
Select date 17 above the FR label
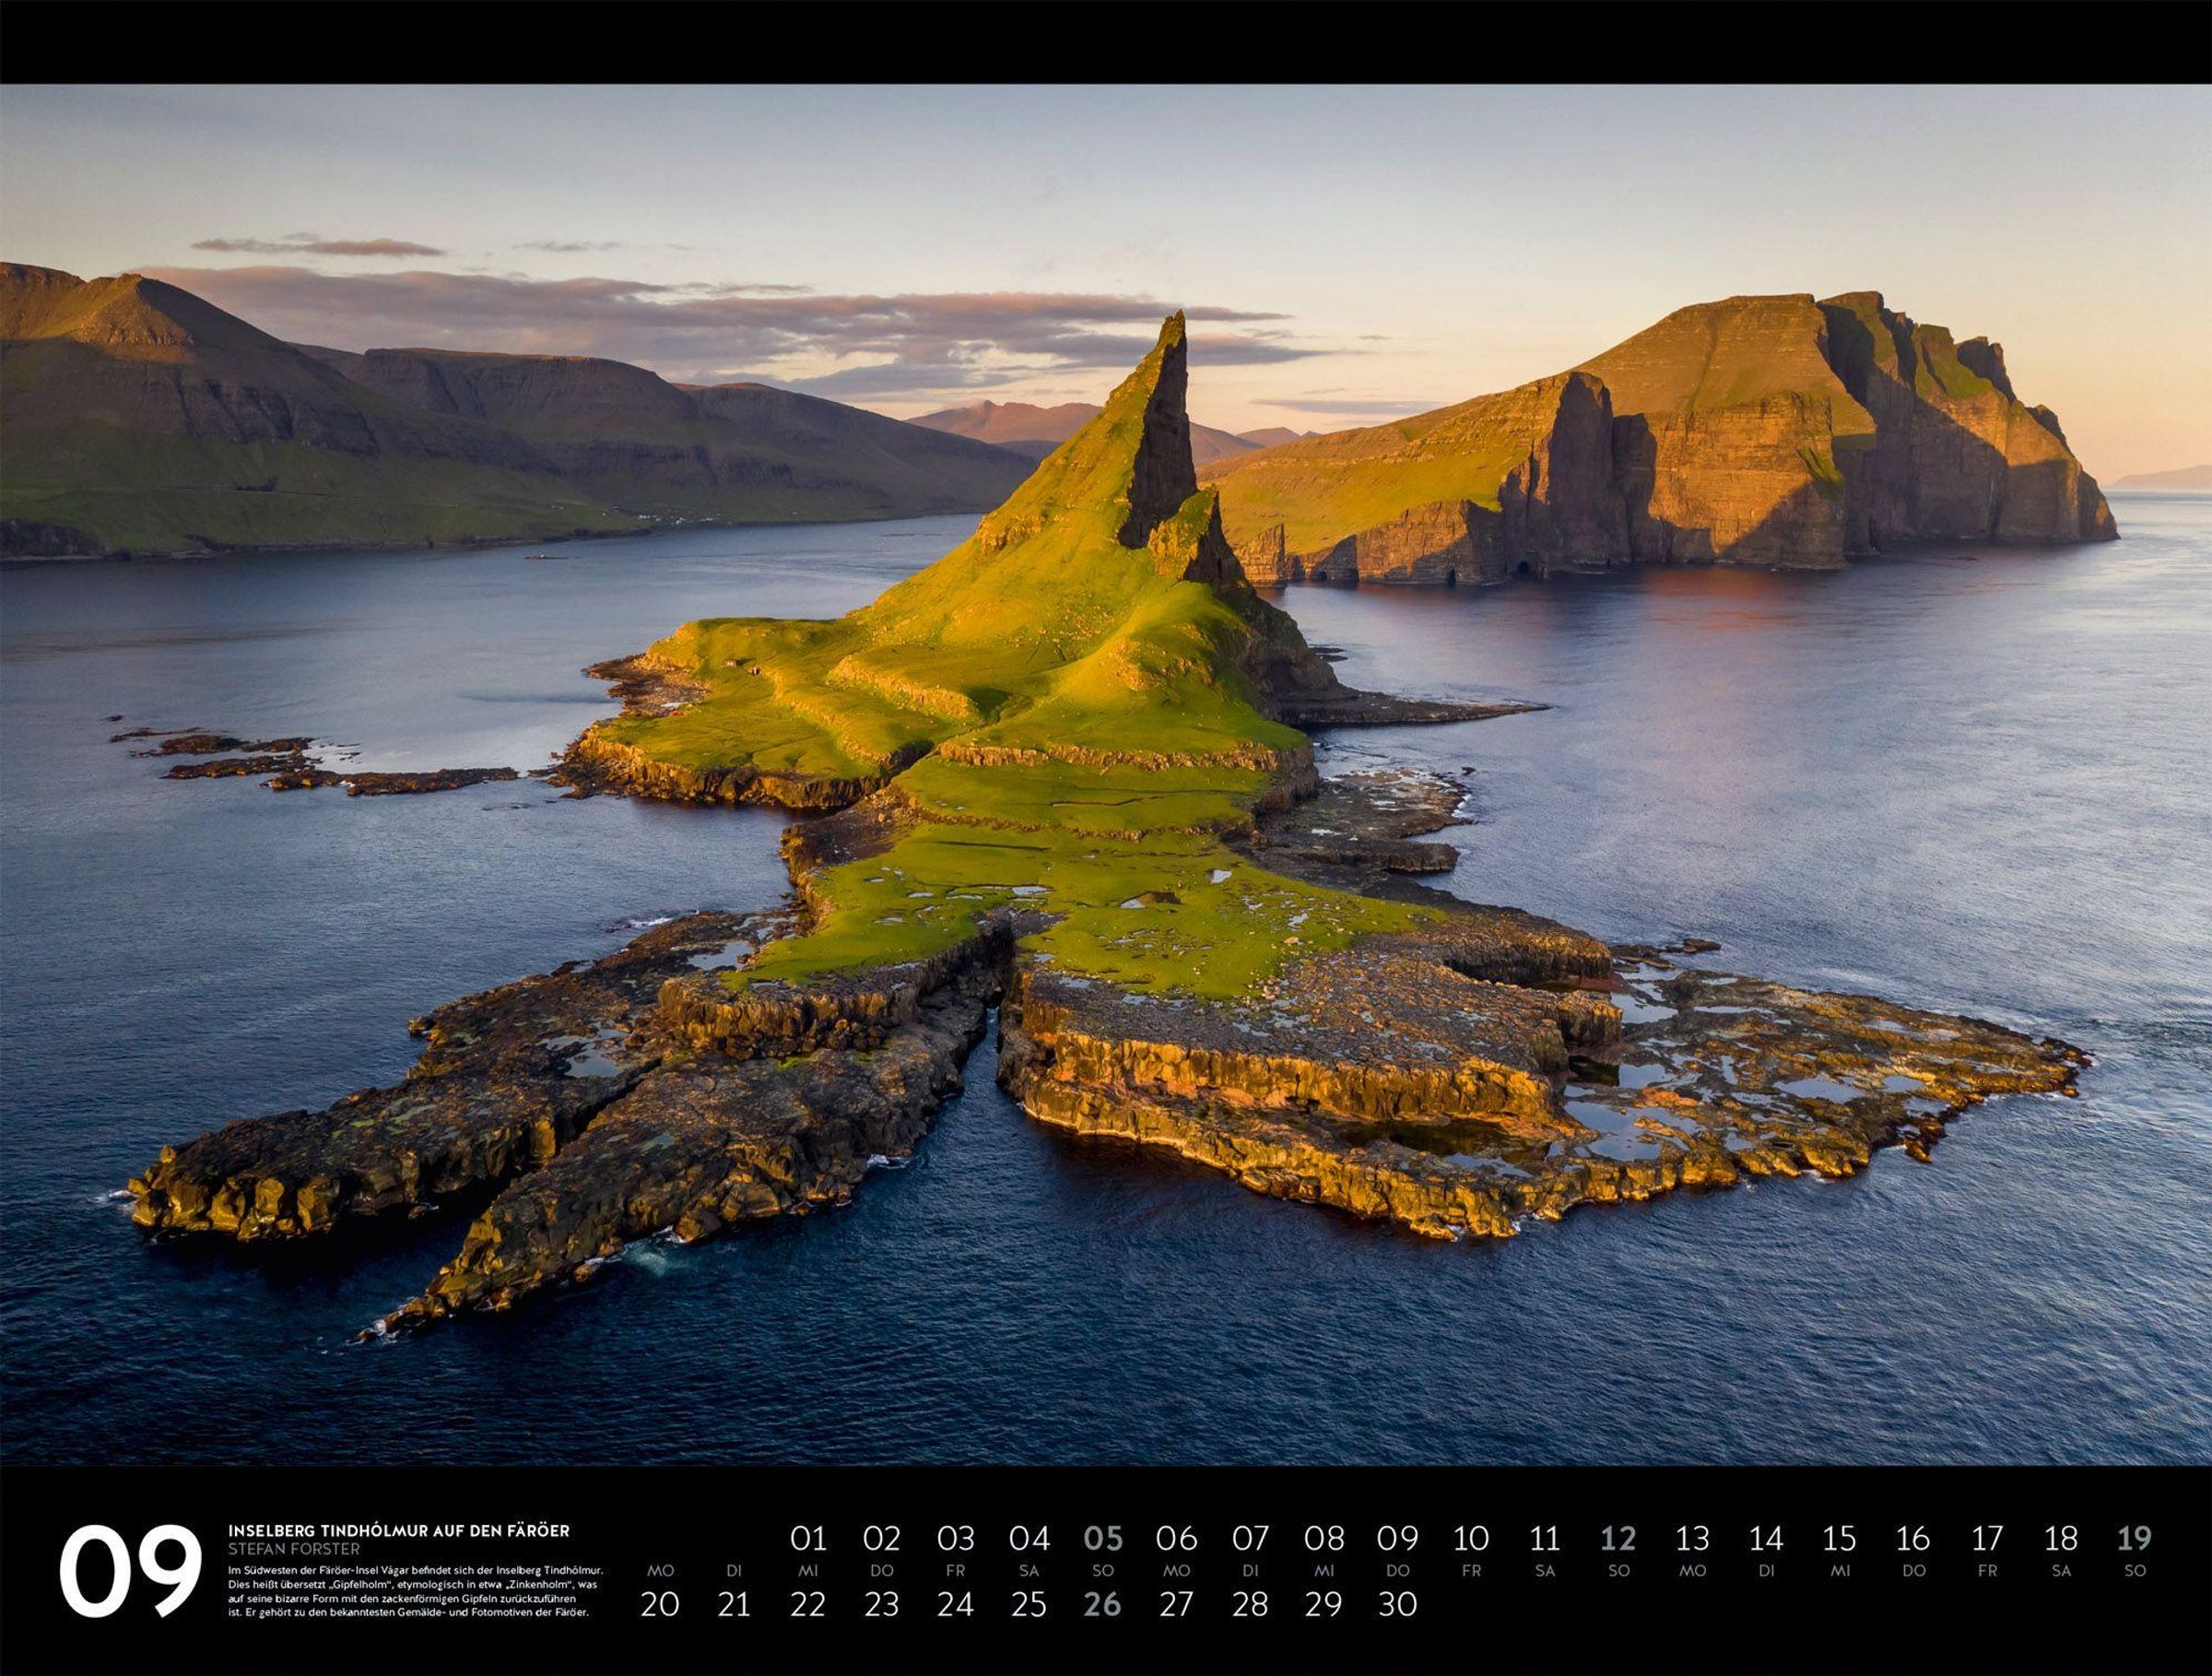(x=1986, y=1538)
